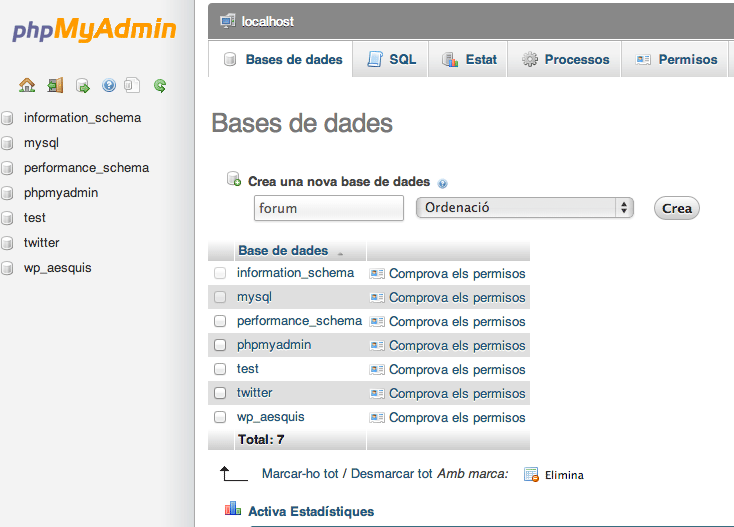This screenshot has width=734, height=527.
Task: Click the SQL documentation pages icon
Action: pos(132,85)
